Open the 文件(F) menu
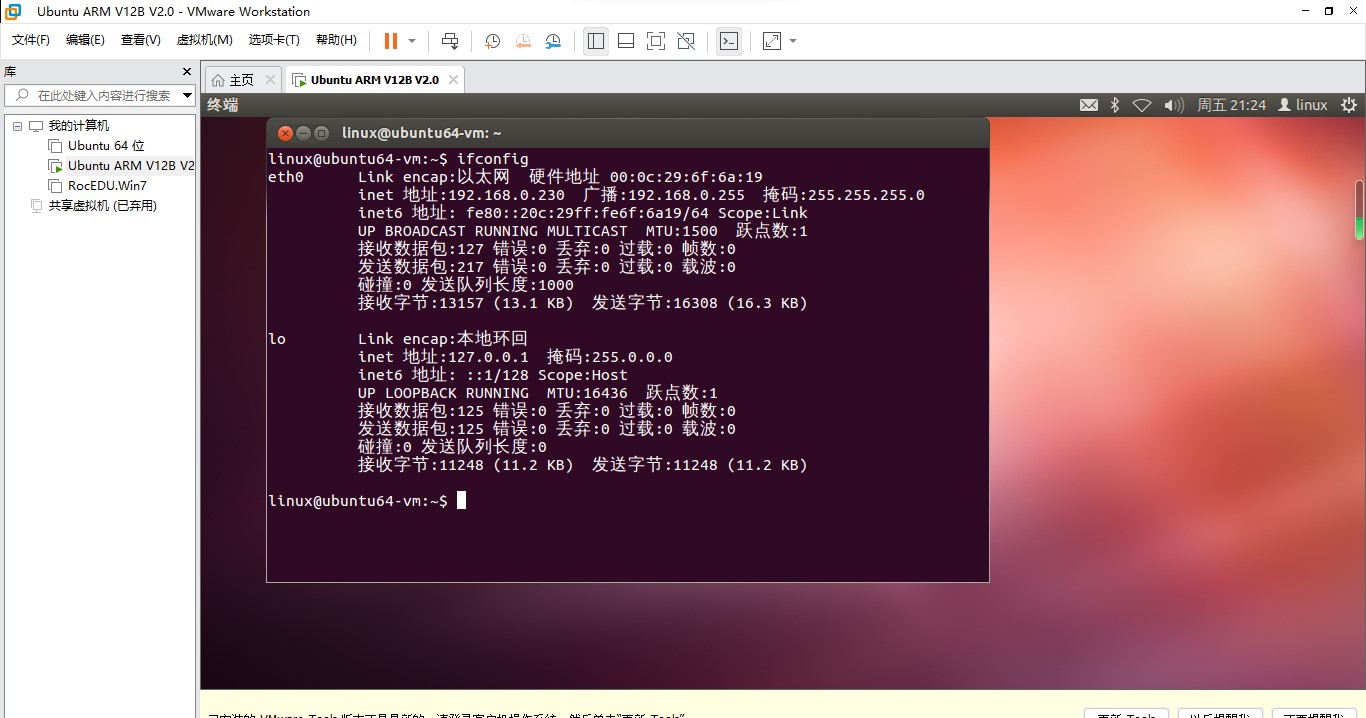1366x718 pixels. [31, 40]
